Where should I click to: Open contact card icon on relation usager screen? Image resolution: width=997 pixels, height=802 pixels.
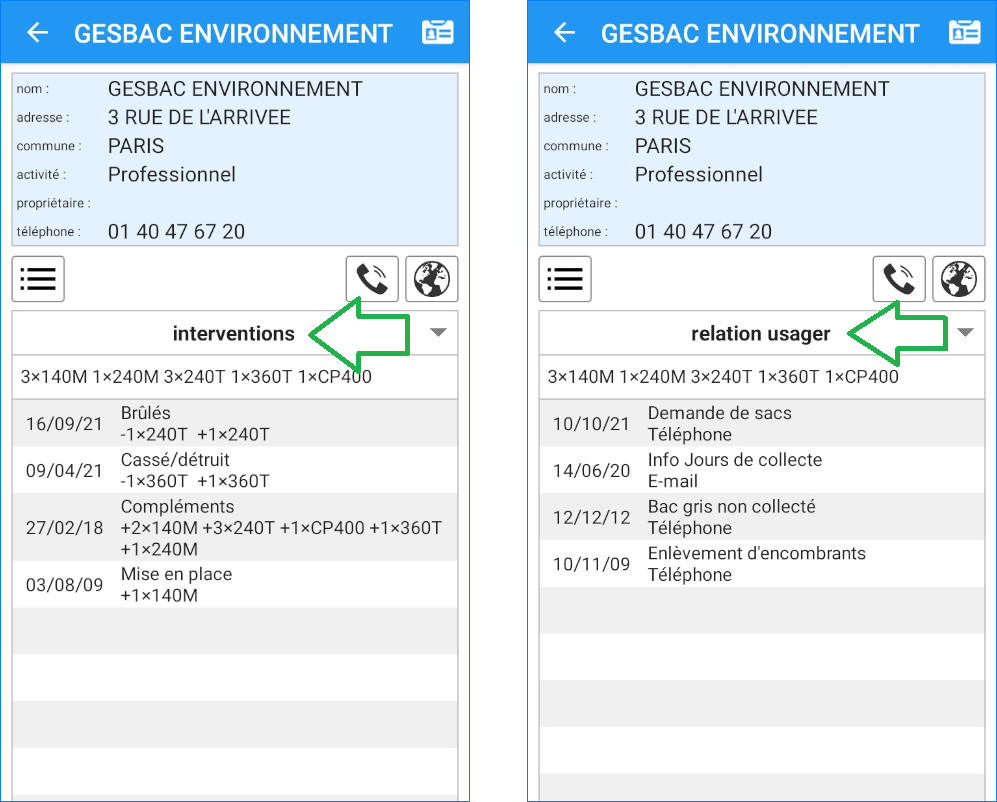965,32
